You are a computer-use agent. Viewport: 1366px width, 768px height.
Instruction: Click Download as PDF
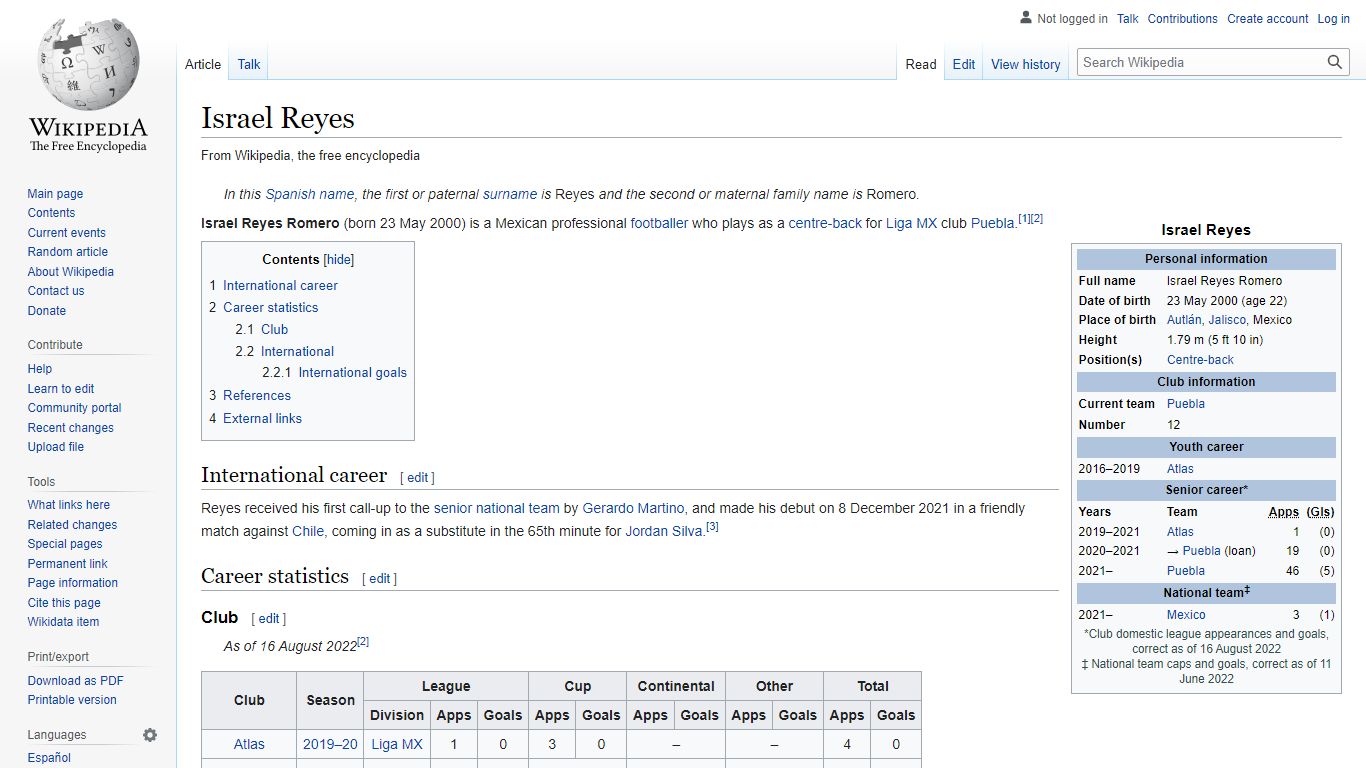tap(76, 681)
